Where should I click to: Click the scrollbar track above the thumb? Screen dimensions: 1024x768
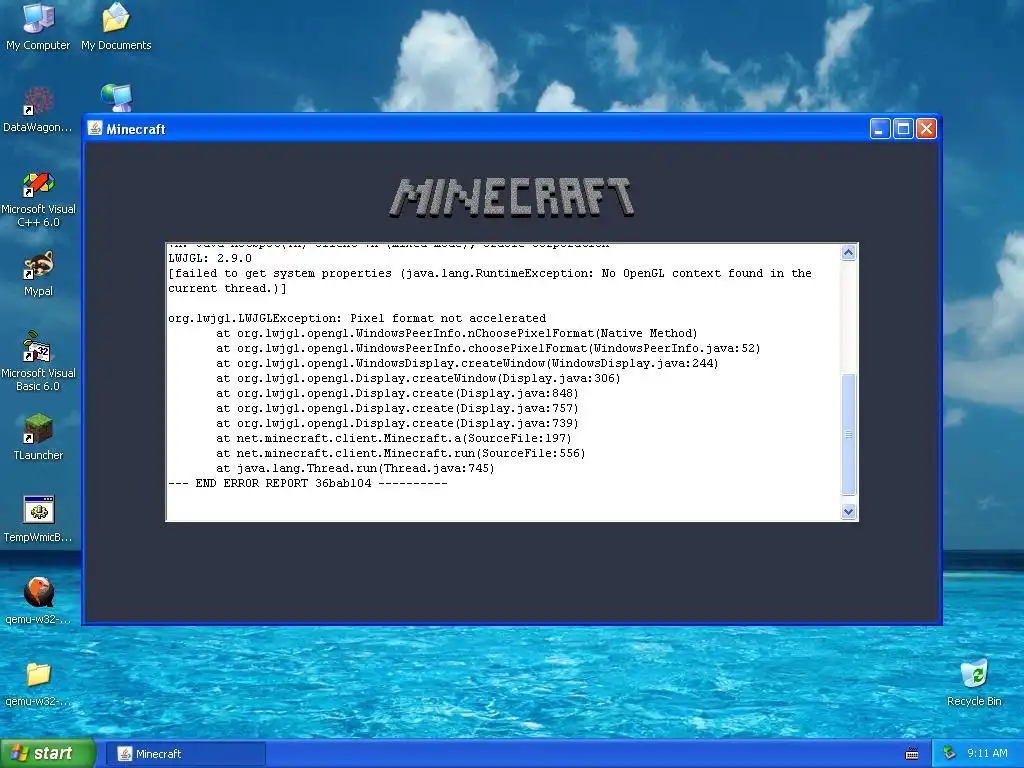(848, 317)
